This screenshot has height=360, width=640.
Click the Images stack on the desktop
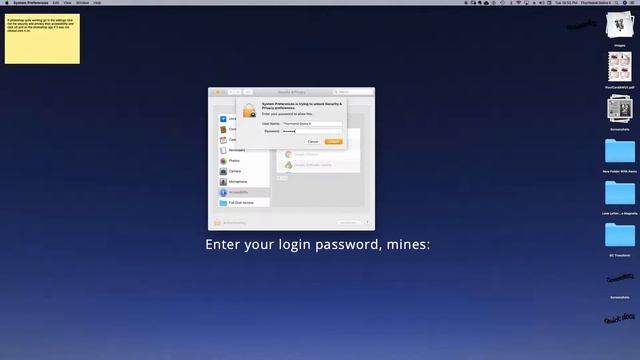(x=620, y=25)
